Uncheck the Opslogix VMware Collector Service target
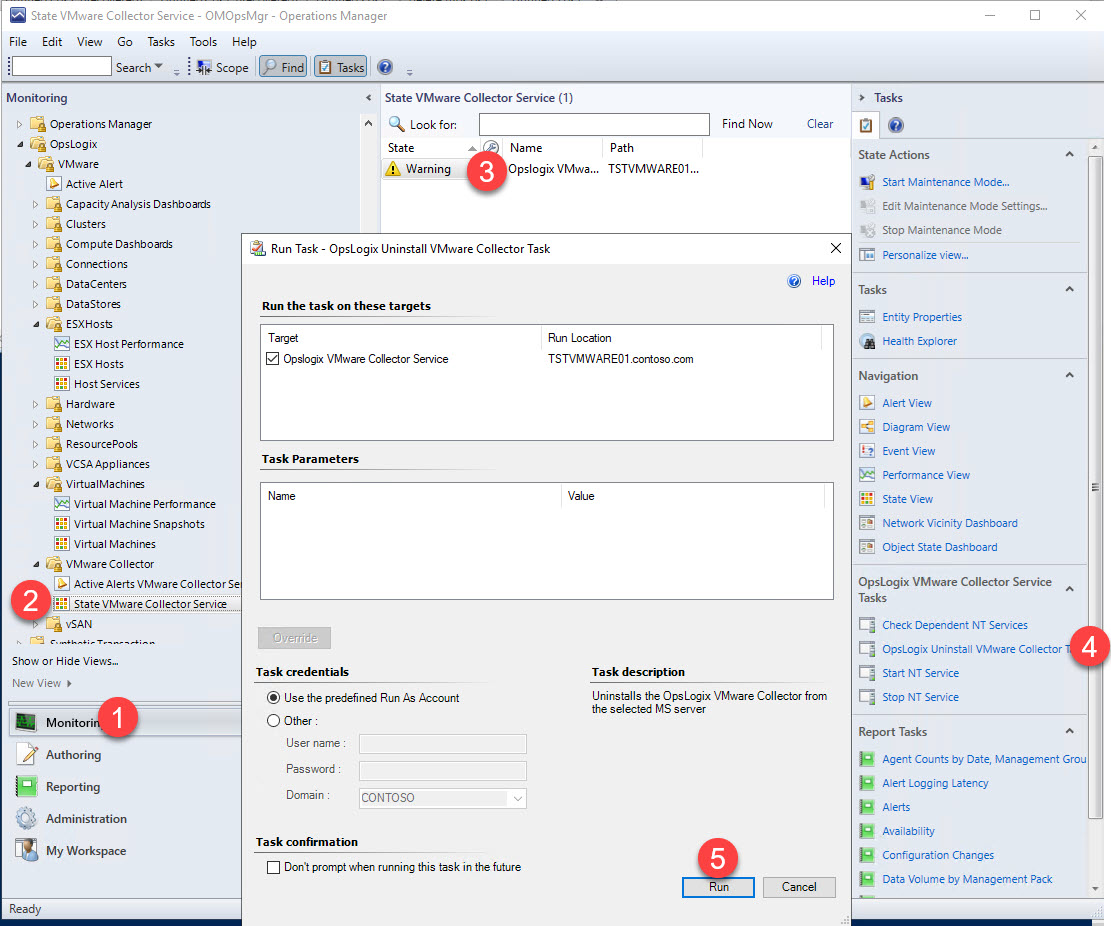The width and height of the screenshot is (1111, 926). click(x=272, y=359)
